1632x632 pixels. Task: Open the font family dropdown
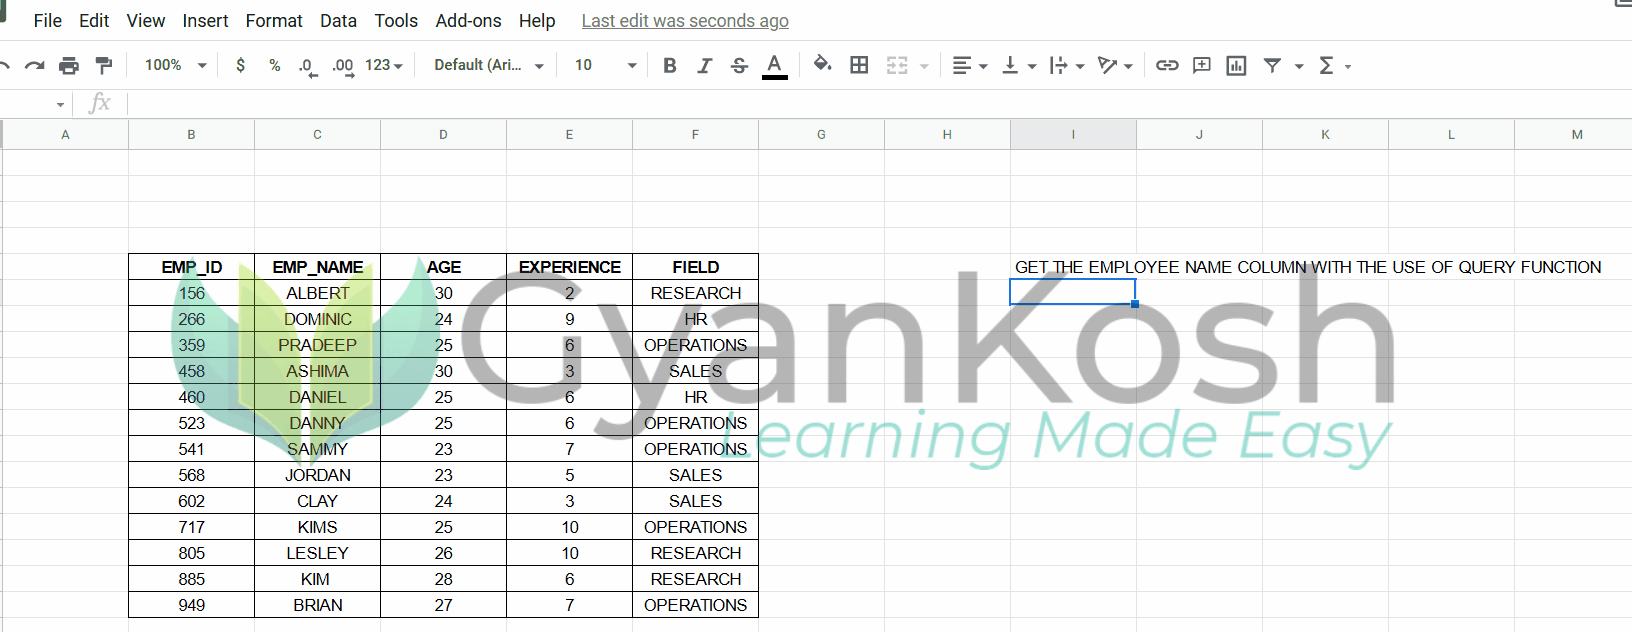click(x=489, y=65)
